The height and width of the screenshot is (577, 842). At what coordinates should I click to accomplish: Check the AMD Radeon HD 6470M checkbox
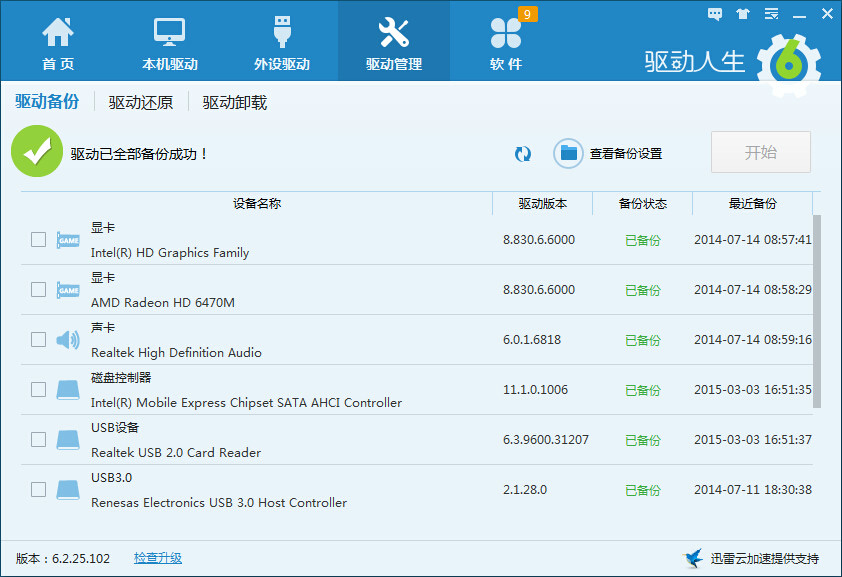(38, 289)
